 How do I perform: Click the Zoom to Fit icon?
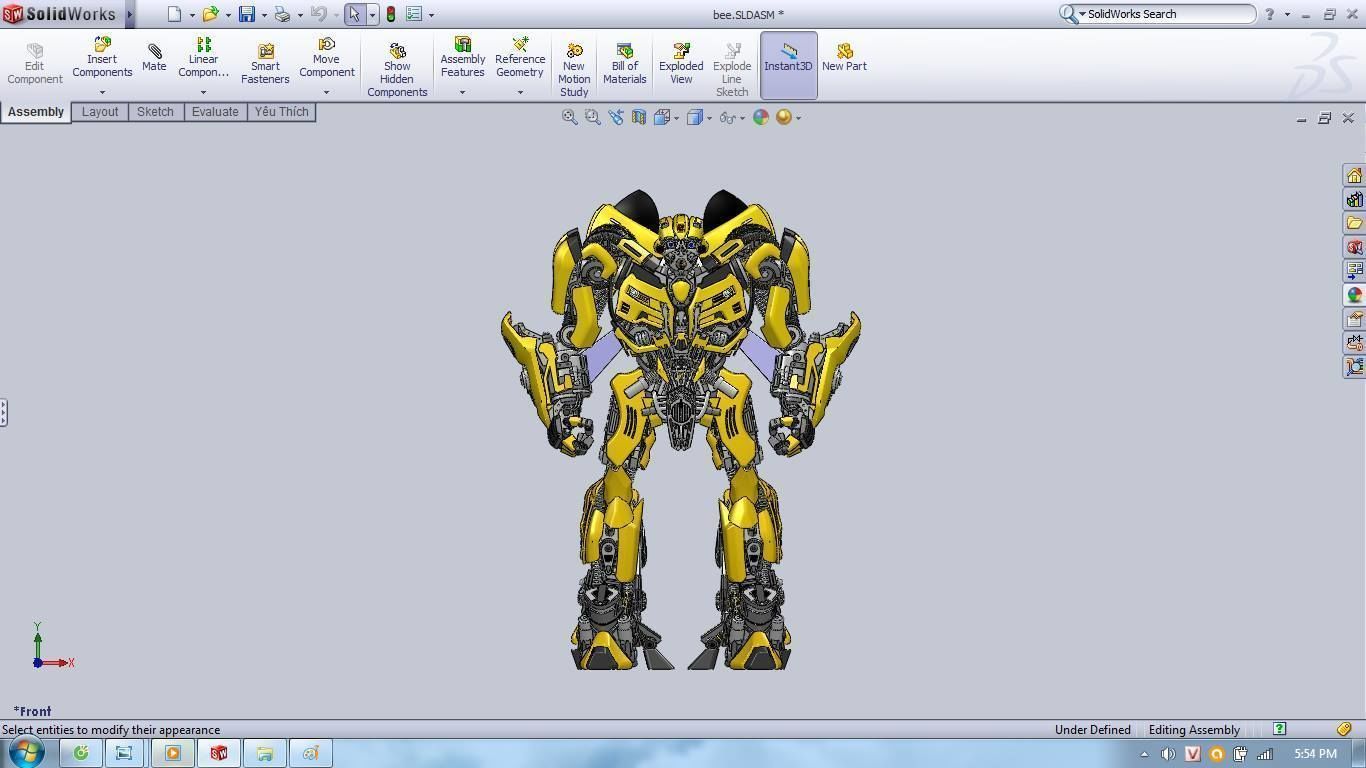coord(569,117)
